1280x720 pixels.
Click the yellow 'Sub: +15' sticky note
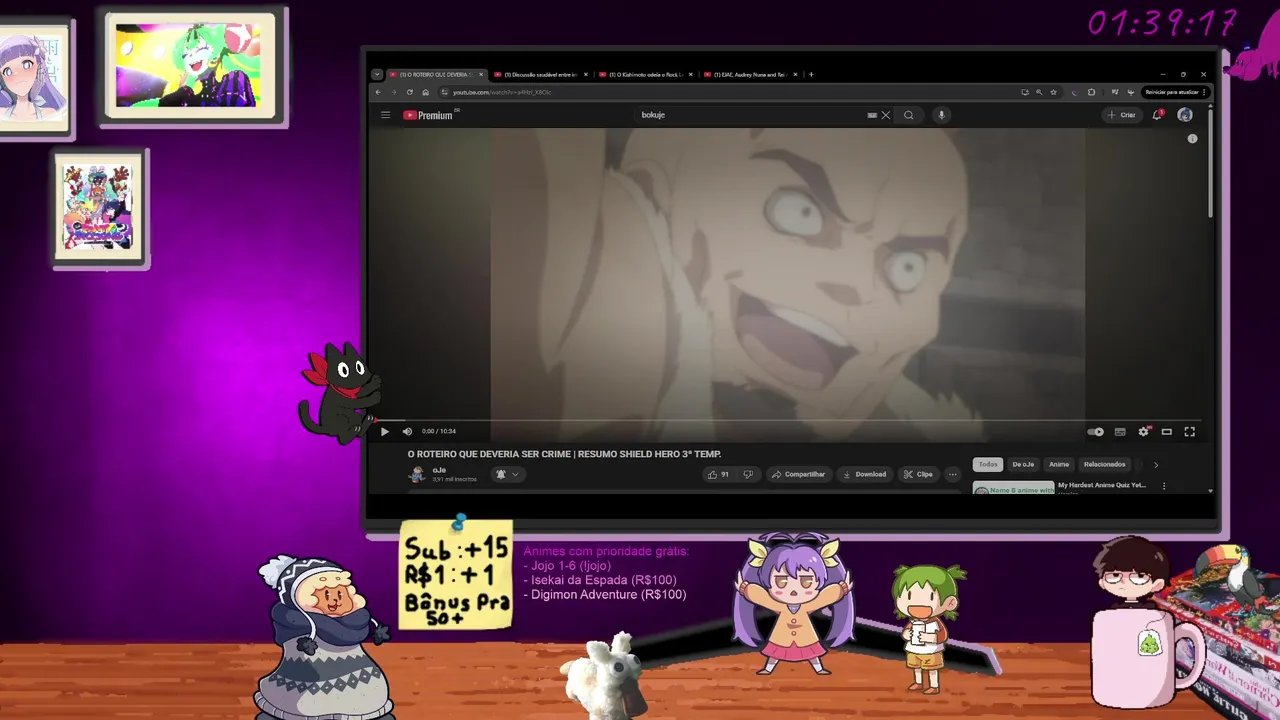tap(456, 575)
